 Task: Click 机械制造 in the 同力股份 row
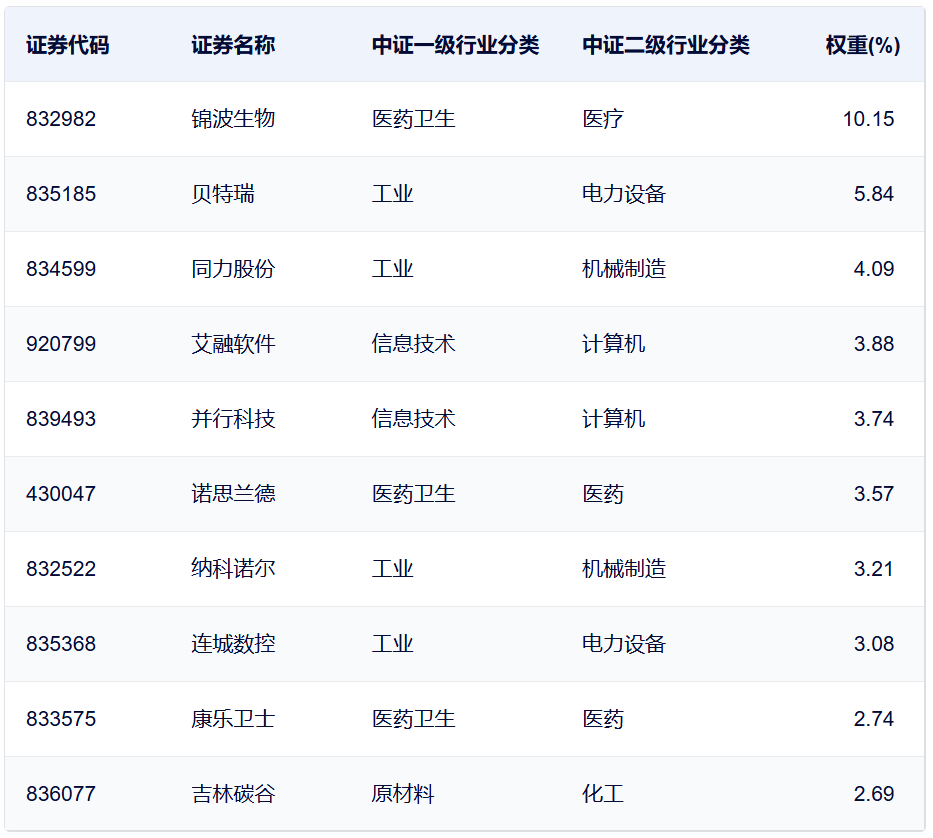pyautogui.click(x=624, y=269)
